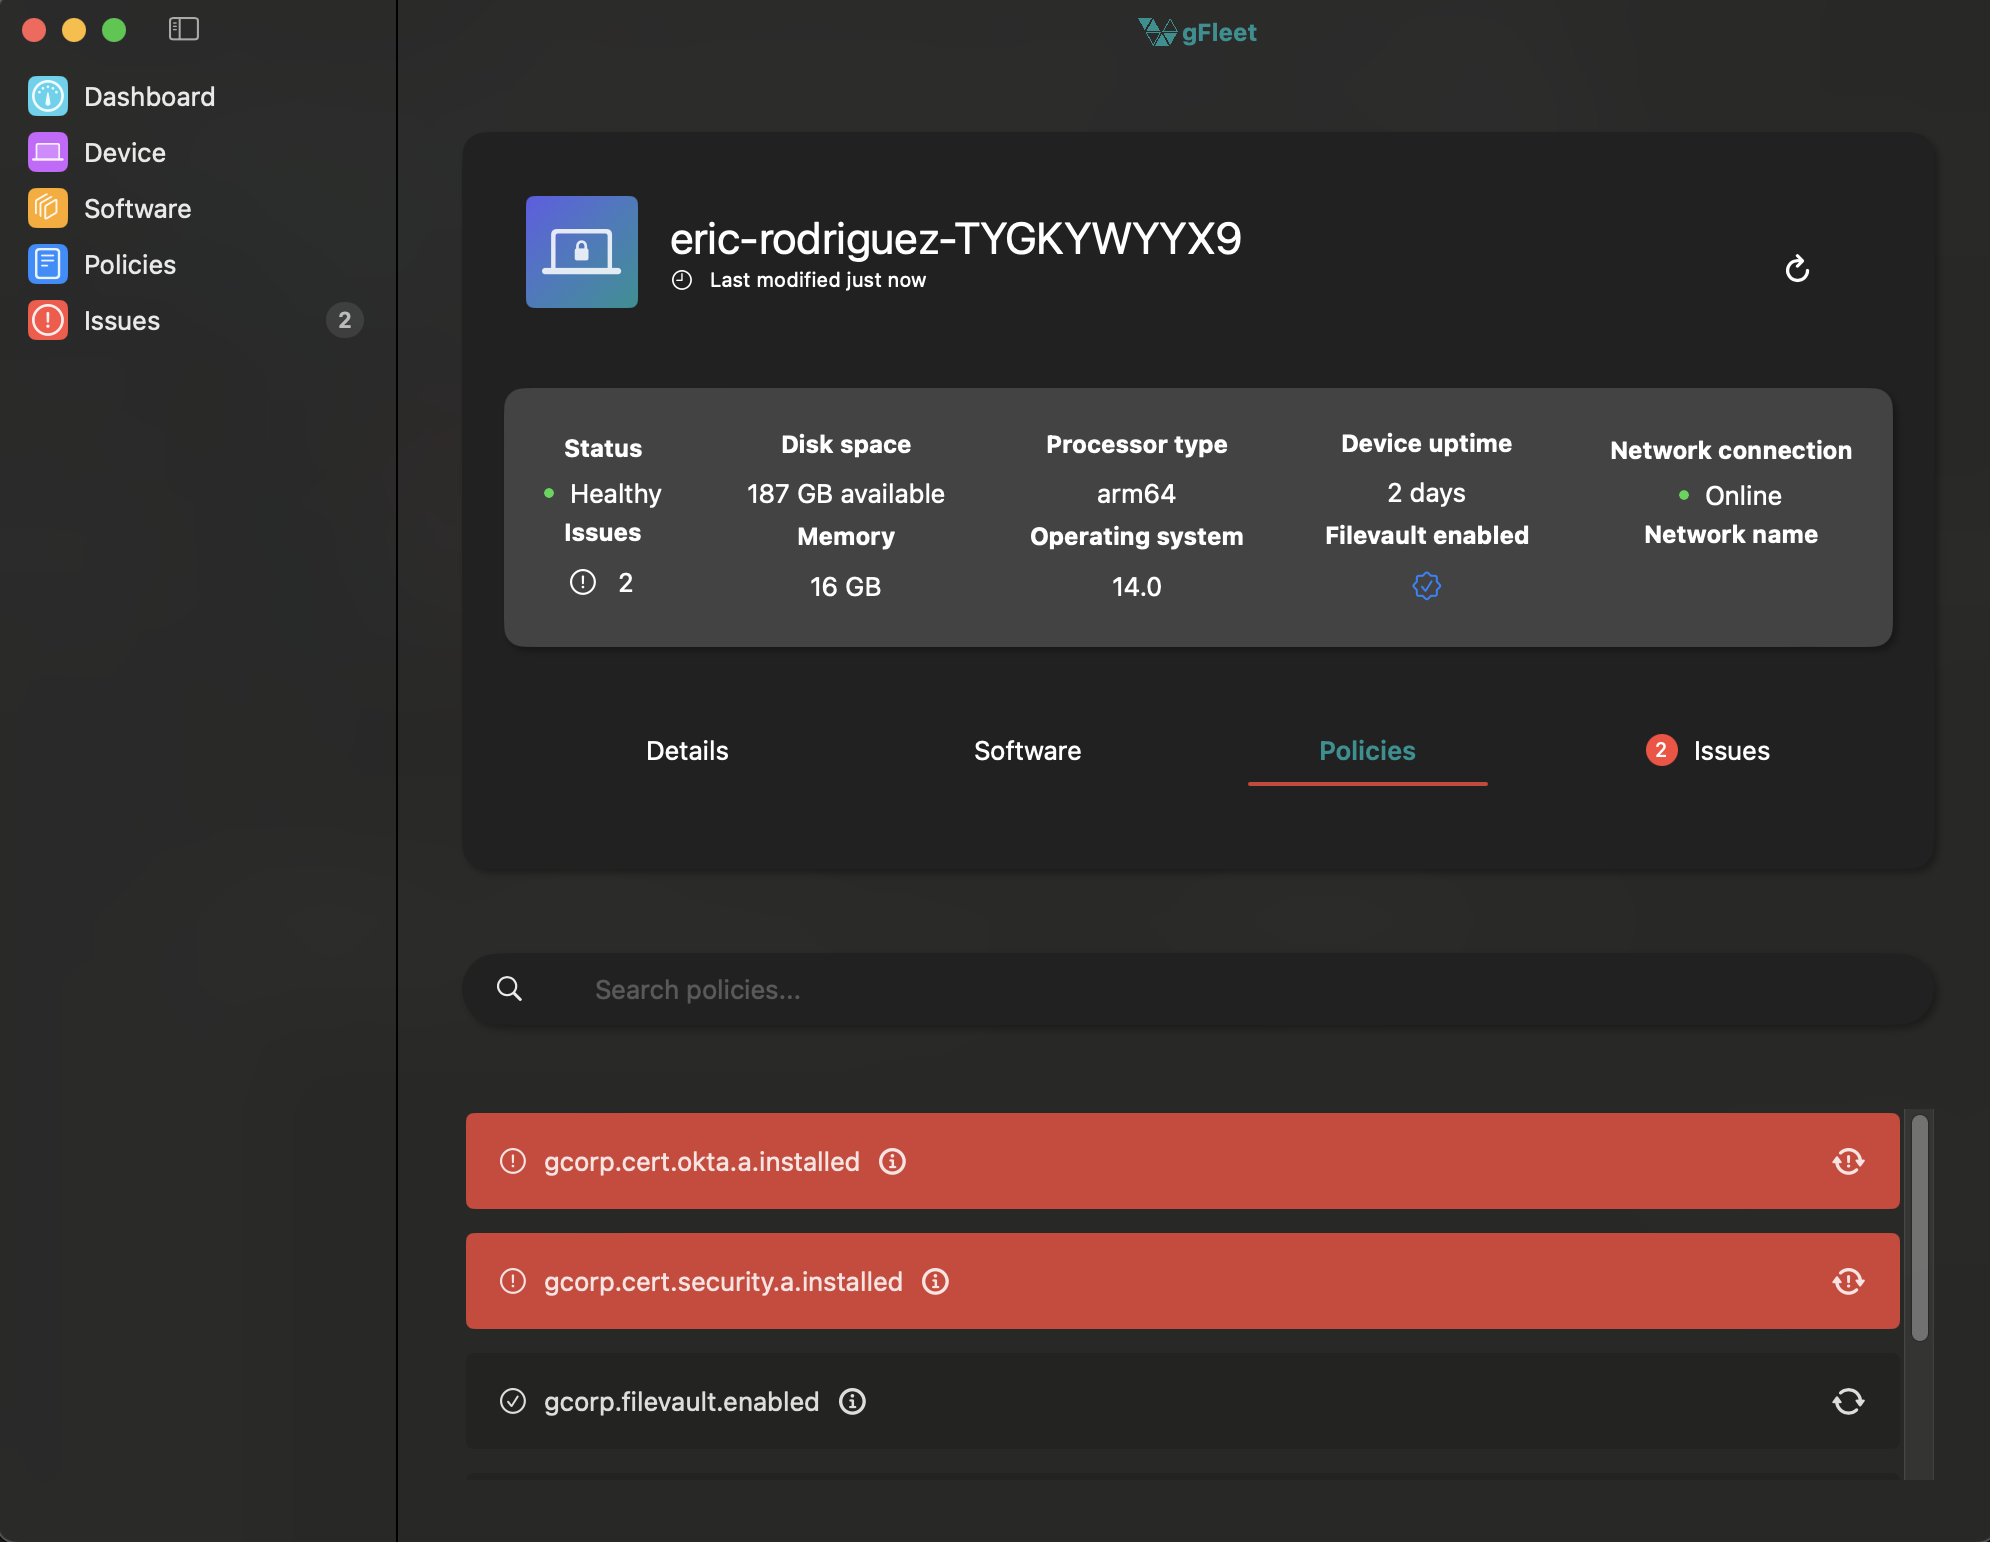Click info icon next to gcorp.cert.security.a.installed
1990x1542 pixels.
(x=935, y=1281)
